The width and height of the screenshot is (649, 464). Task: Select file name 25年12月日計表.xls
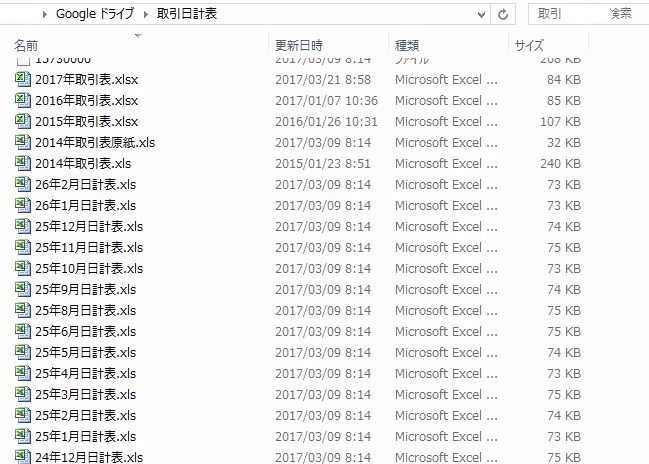89,227
